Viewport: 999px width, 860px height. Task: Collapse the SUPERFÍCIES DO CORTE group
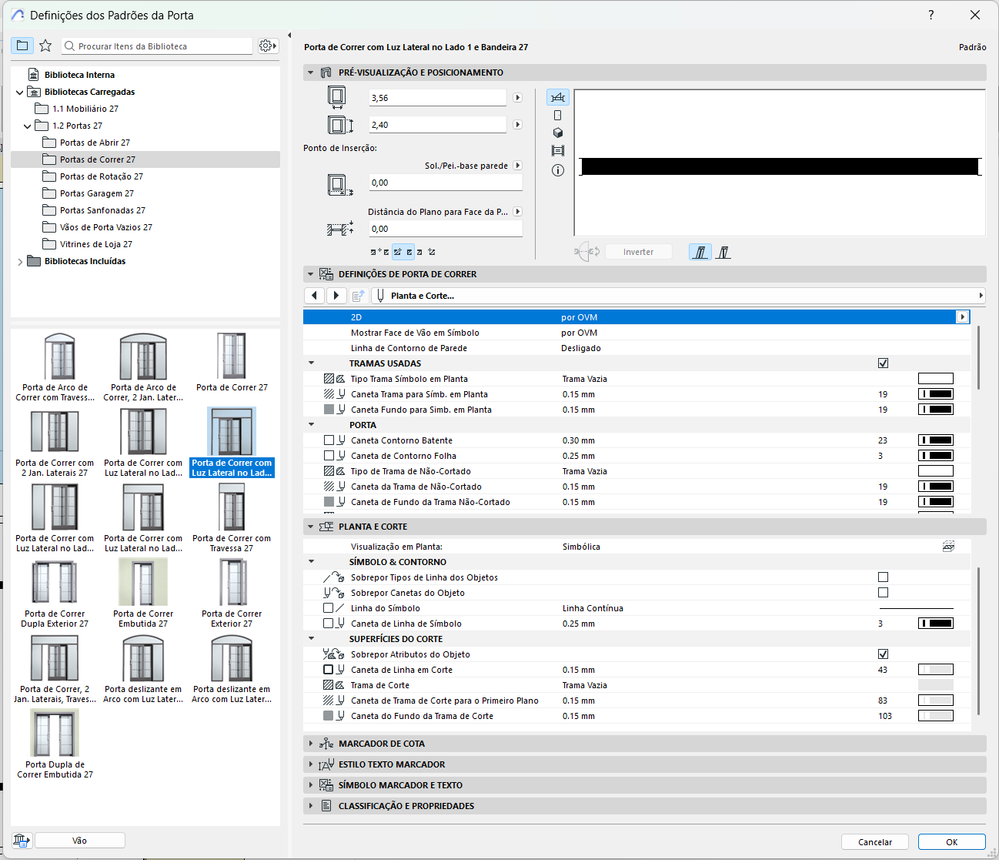click(312, 639)
